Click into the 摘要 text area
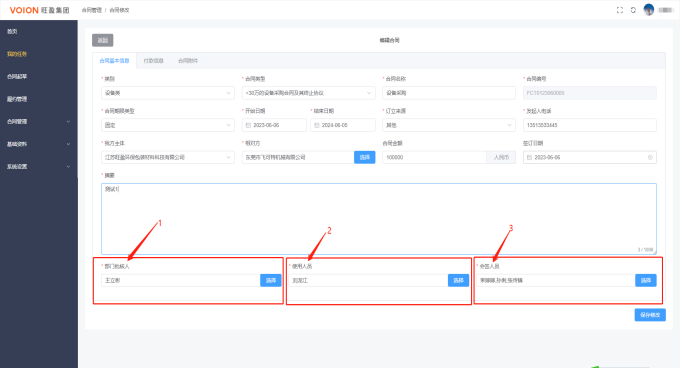680x368 pixels. 379,219
